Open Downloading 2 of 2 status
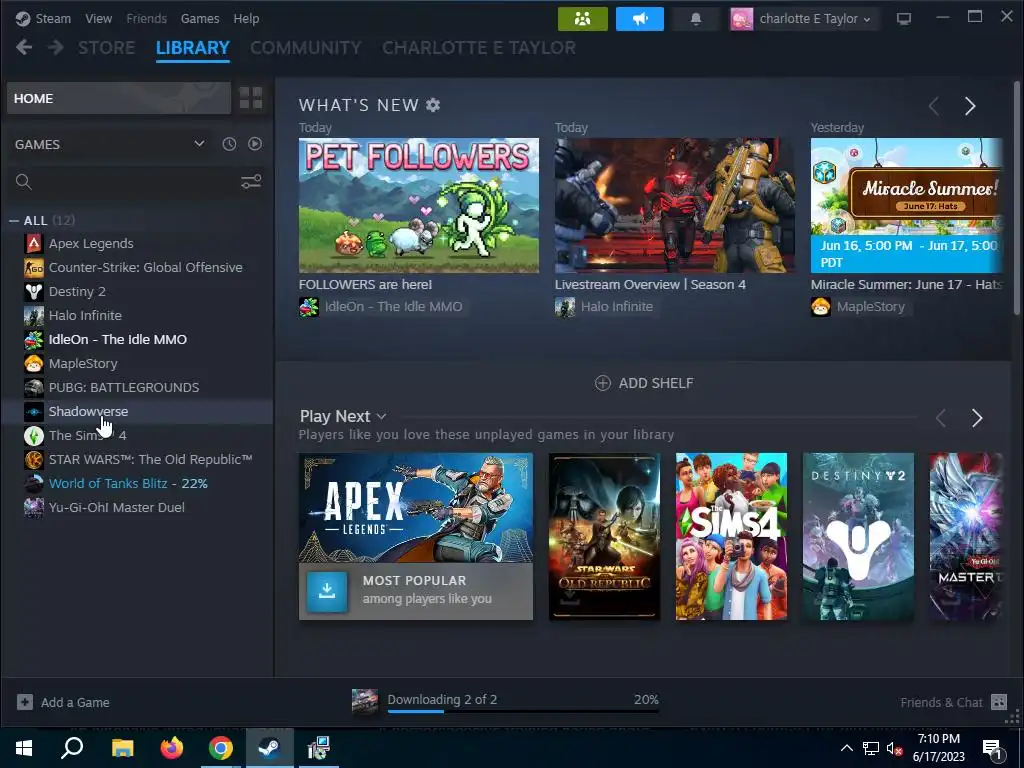Image resolution: width=1024 pixels, height=768 pixels. (442, 699)
